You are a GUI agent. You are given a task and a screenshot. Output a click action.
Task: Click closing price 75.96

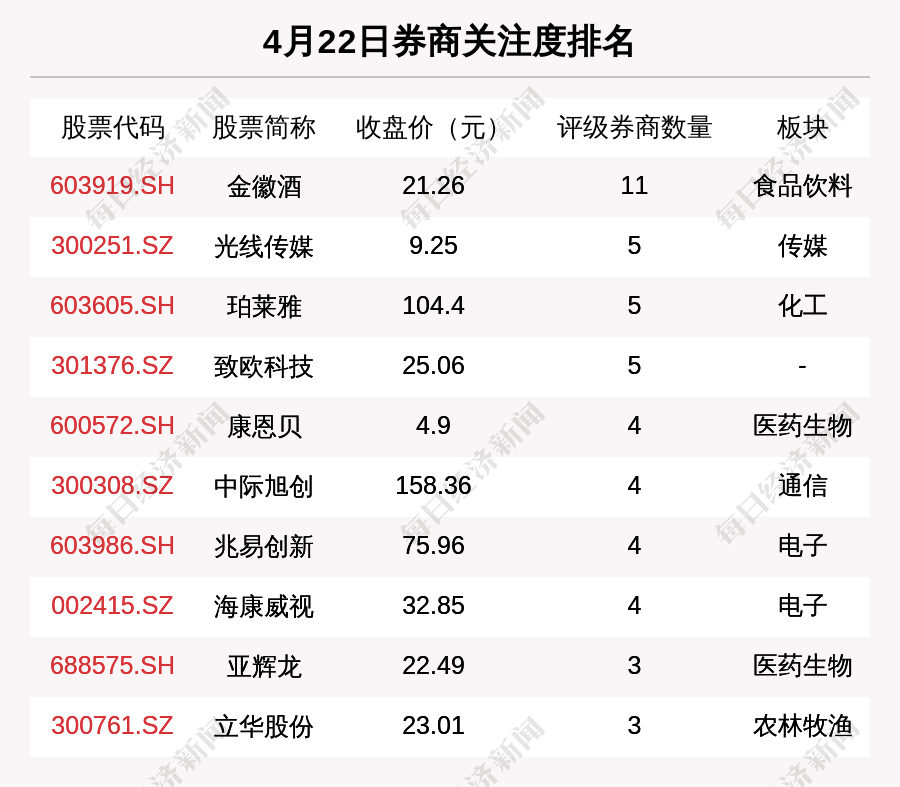433,545
